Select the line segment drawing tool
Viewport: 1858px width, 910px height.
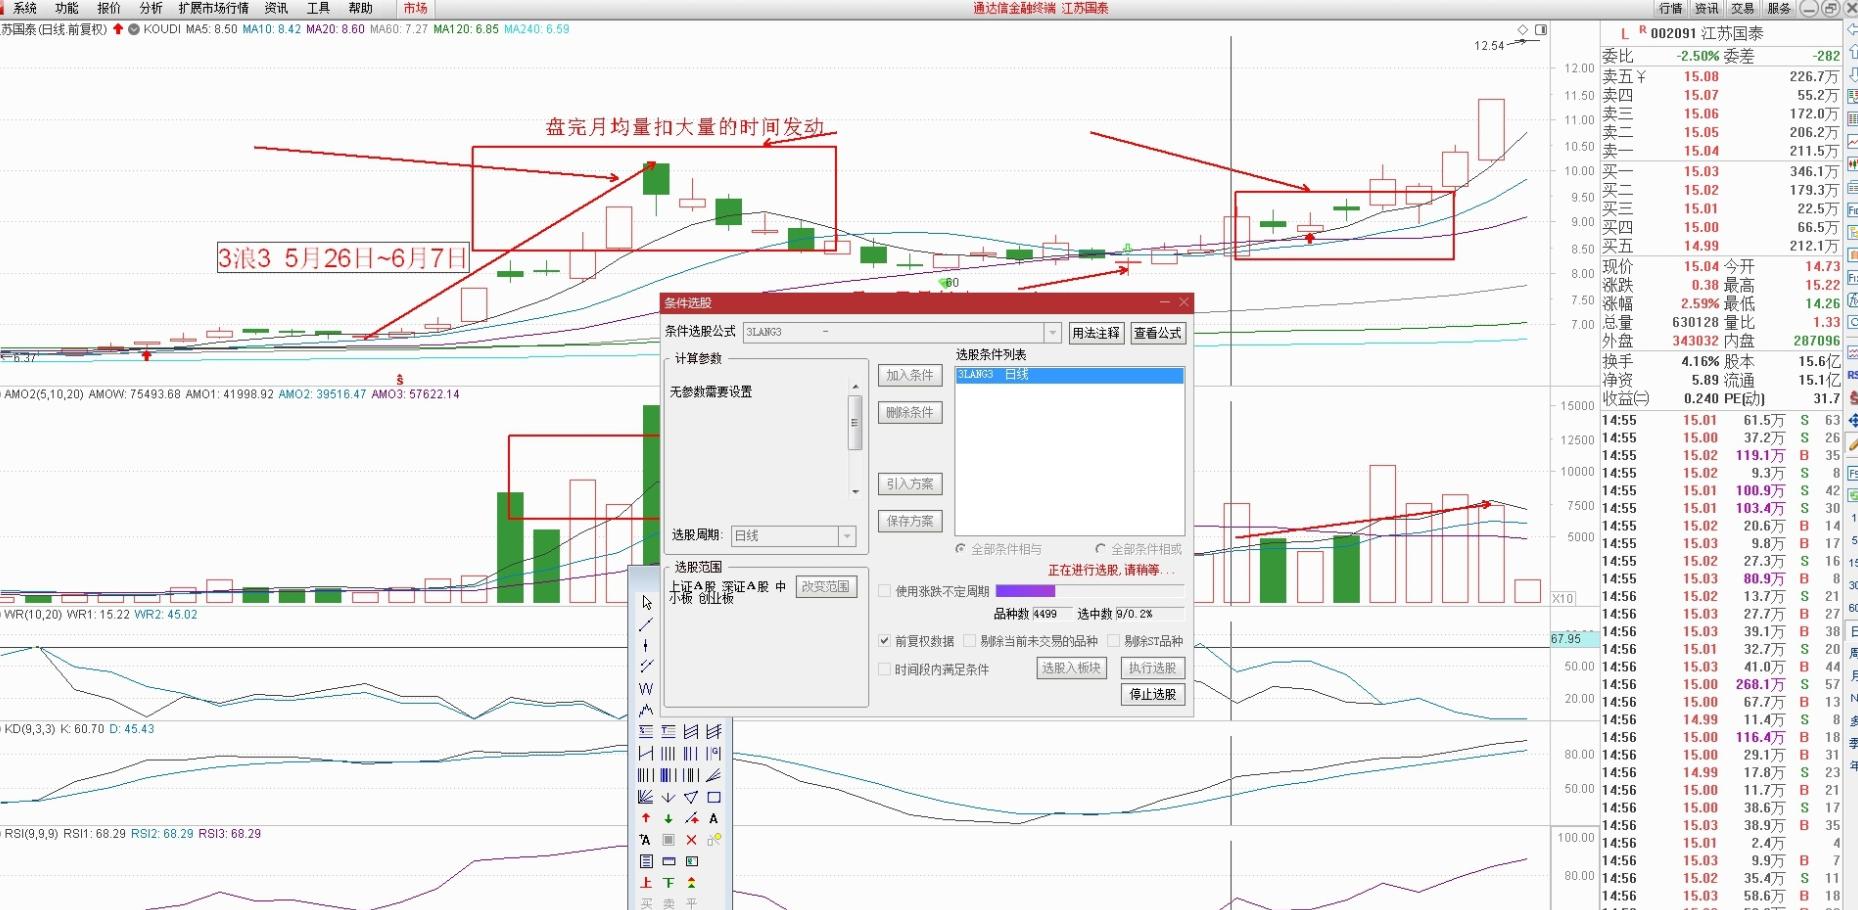pyautogui.click(x=646, y=624)
